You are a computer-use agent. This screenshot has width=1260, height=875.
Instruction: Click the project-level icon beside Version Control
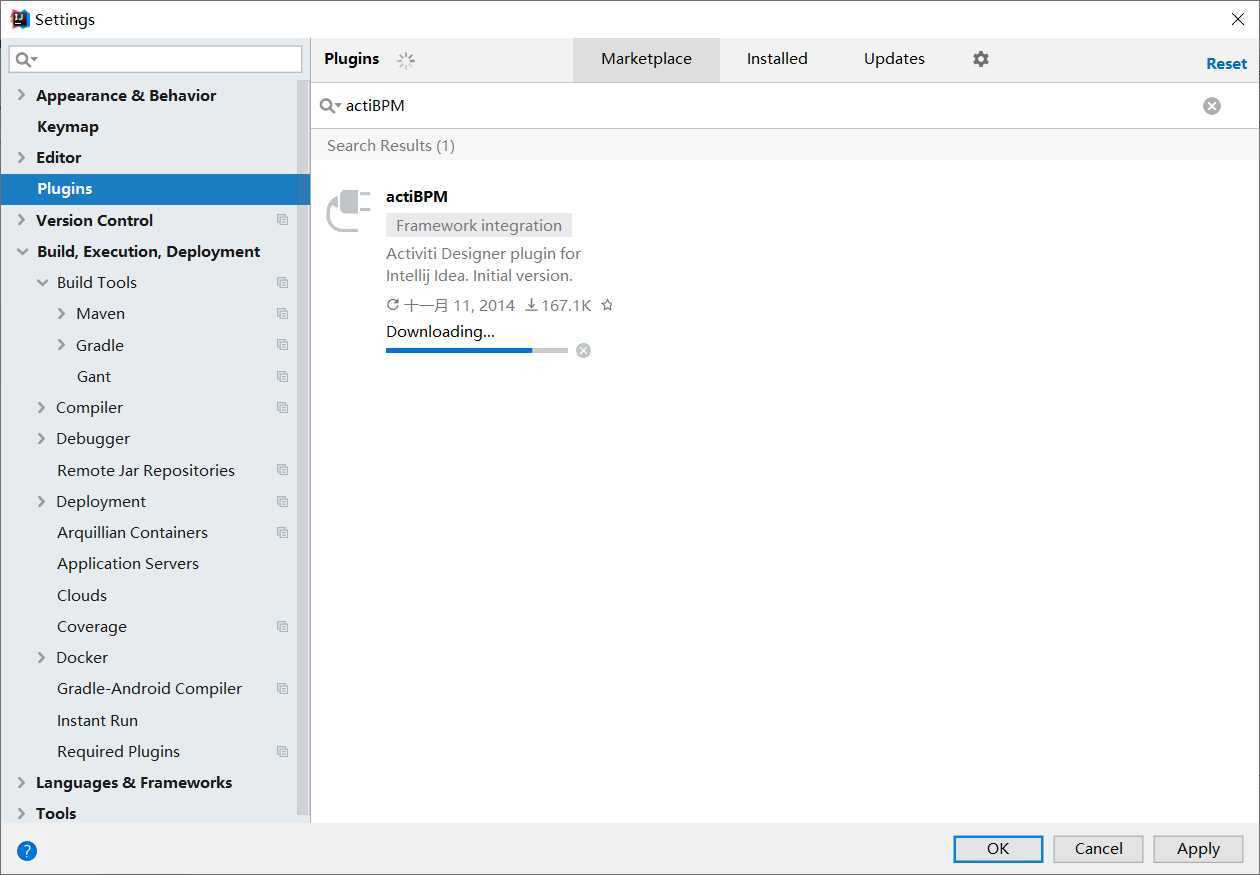click(282, 220)
